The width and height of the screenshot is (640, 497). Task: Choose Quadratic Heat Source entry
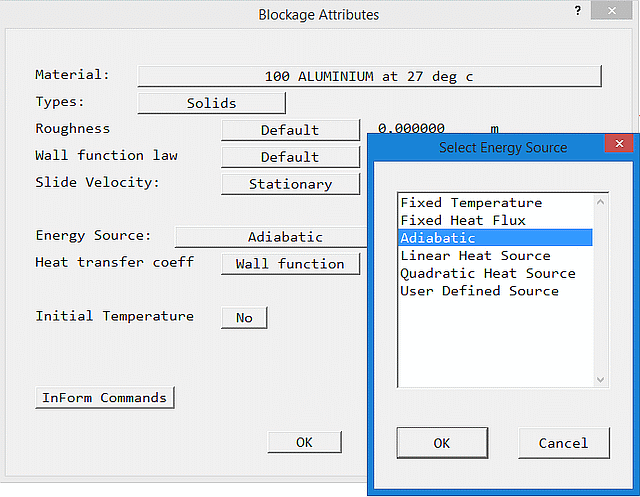(488, 273)
